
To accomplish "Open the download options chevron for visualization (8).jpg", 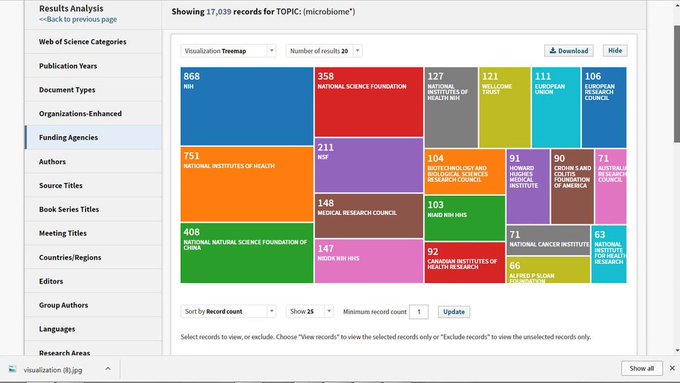I will 108,369.
